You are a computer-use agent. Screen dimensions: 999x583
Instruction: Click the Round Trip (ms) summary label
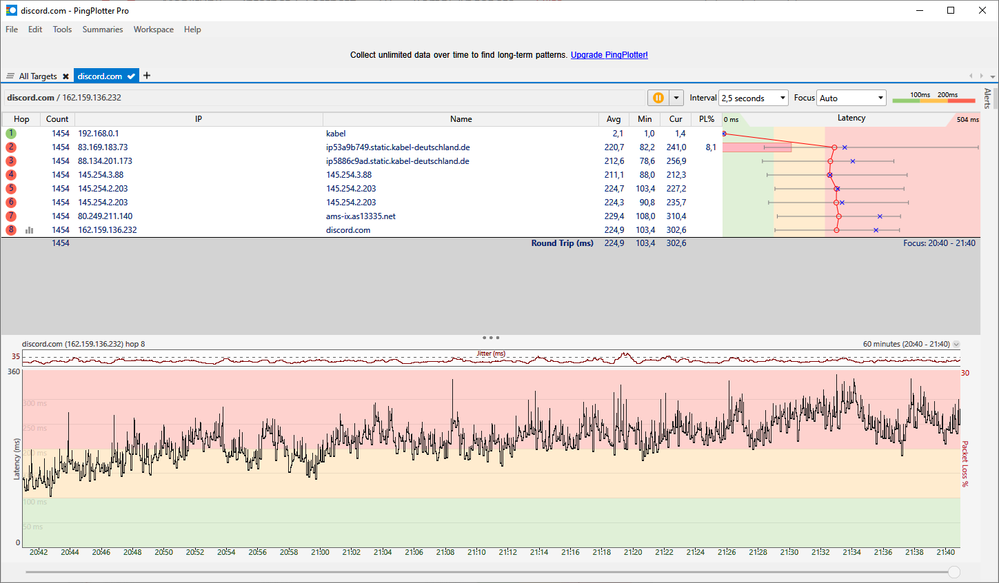562,243
